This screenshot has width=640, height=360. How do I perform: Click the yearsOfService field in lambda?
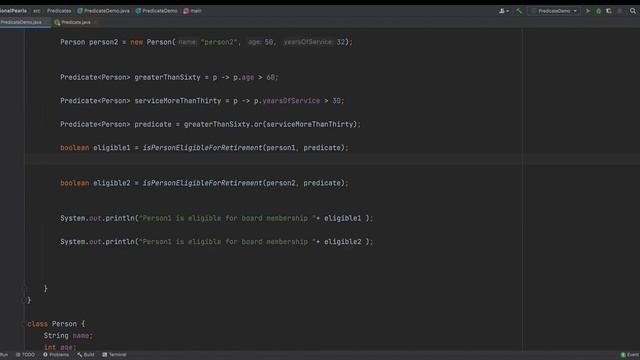point(291,101)
